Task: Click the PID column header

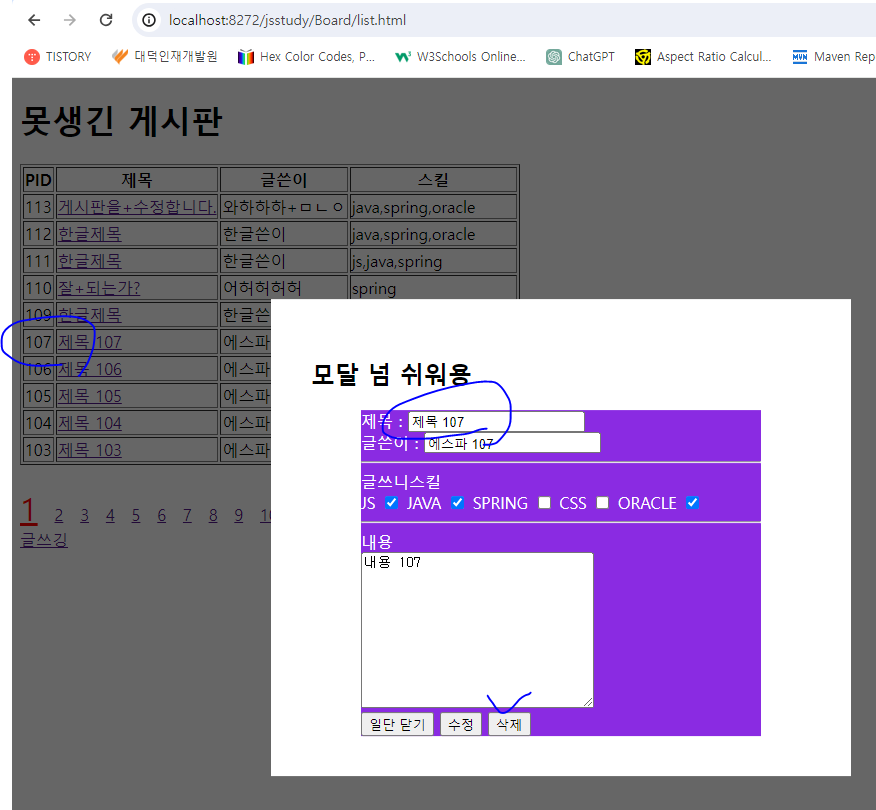Action: tap(39, 180)
